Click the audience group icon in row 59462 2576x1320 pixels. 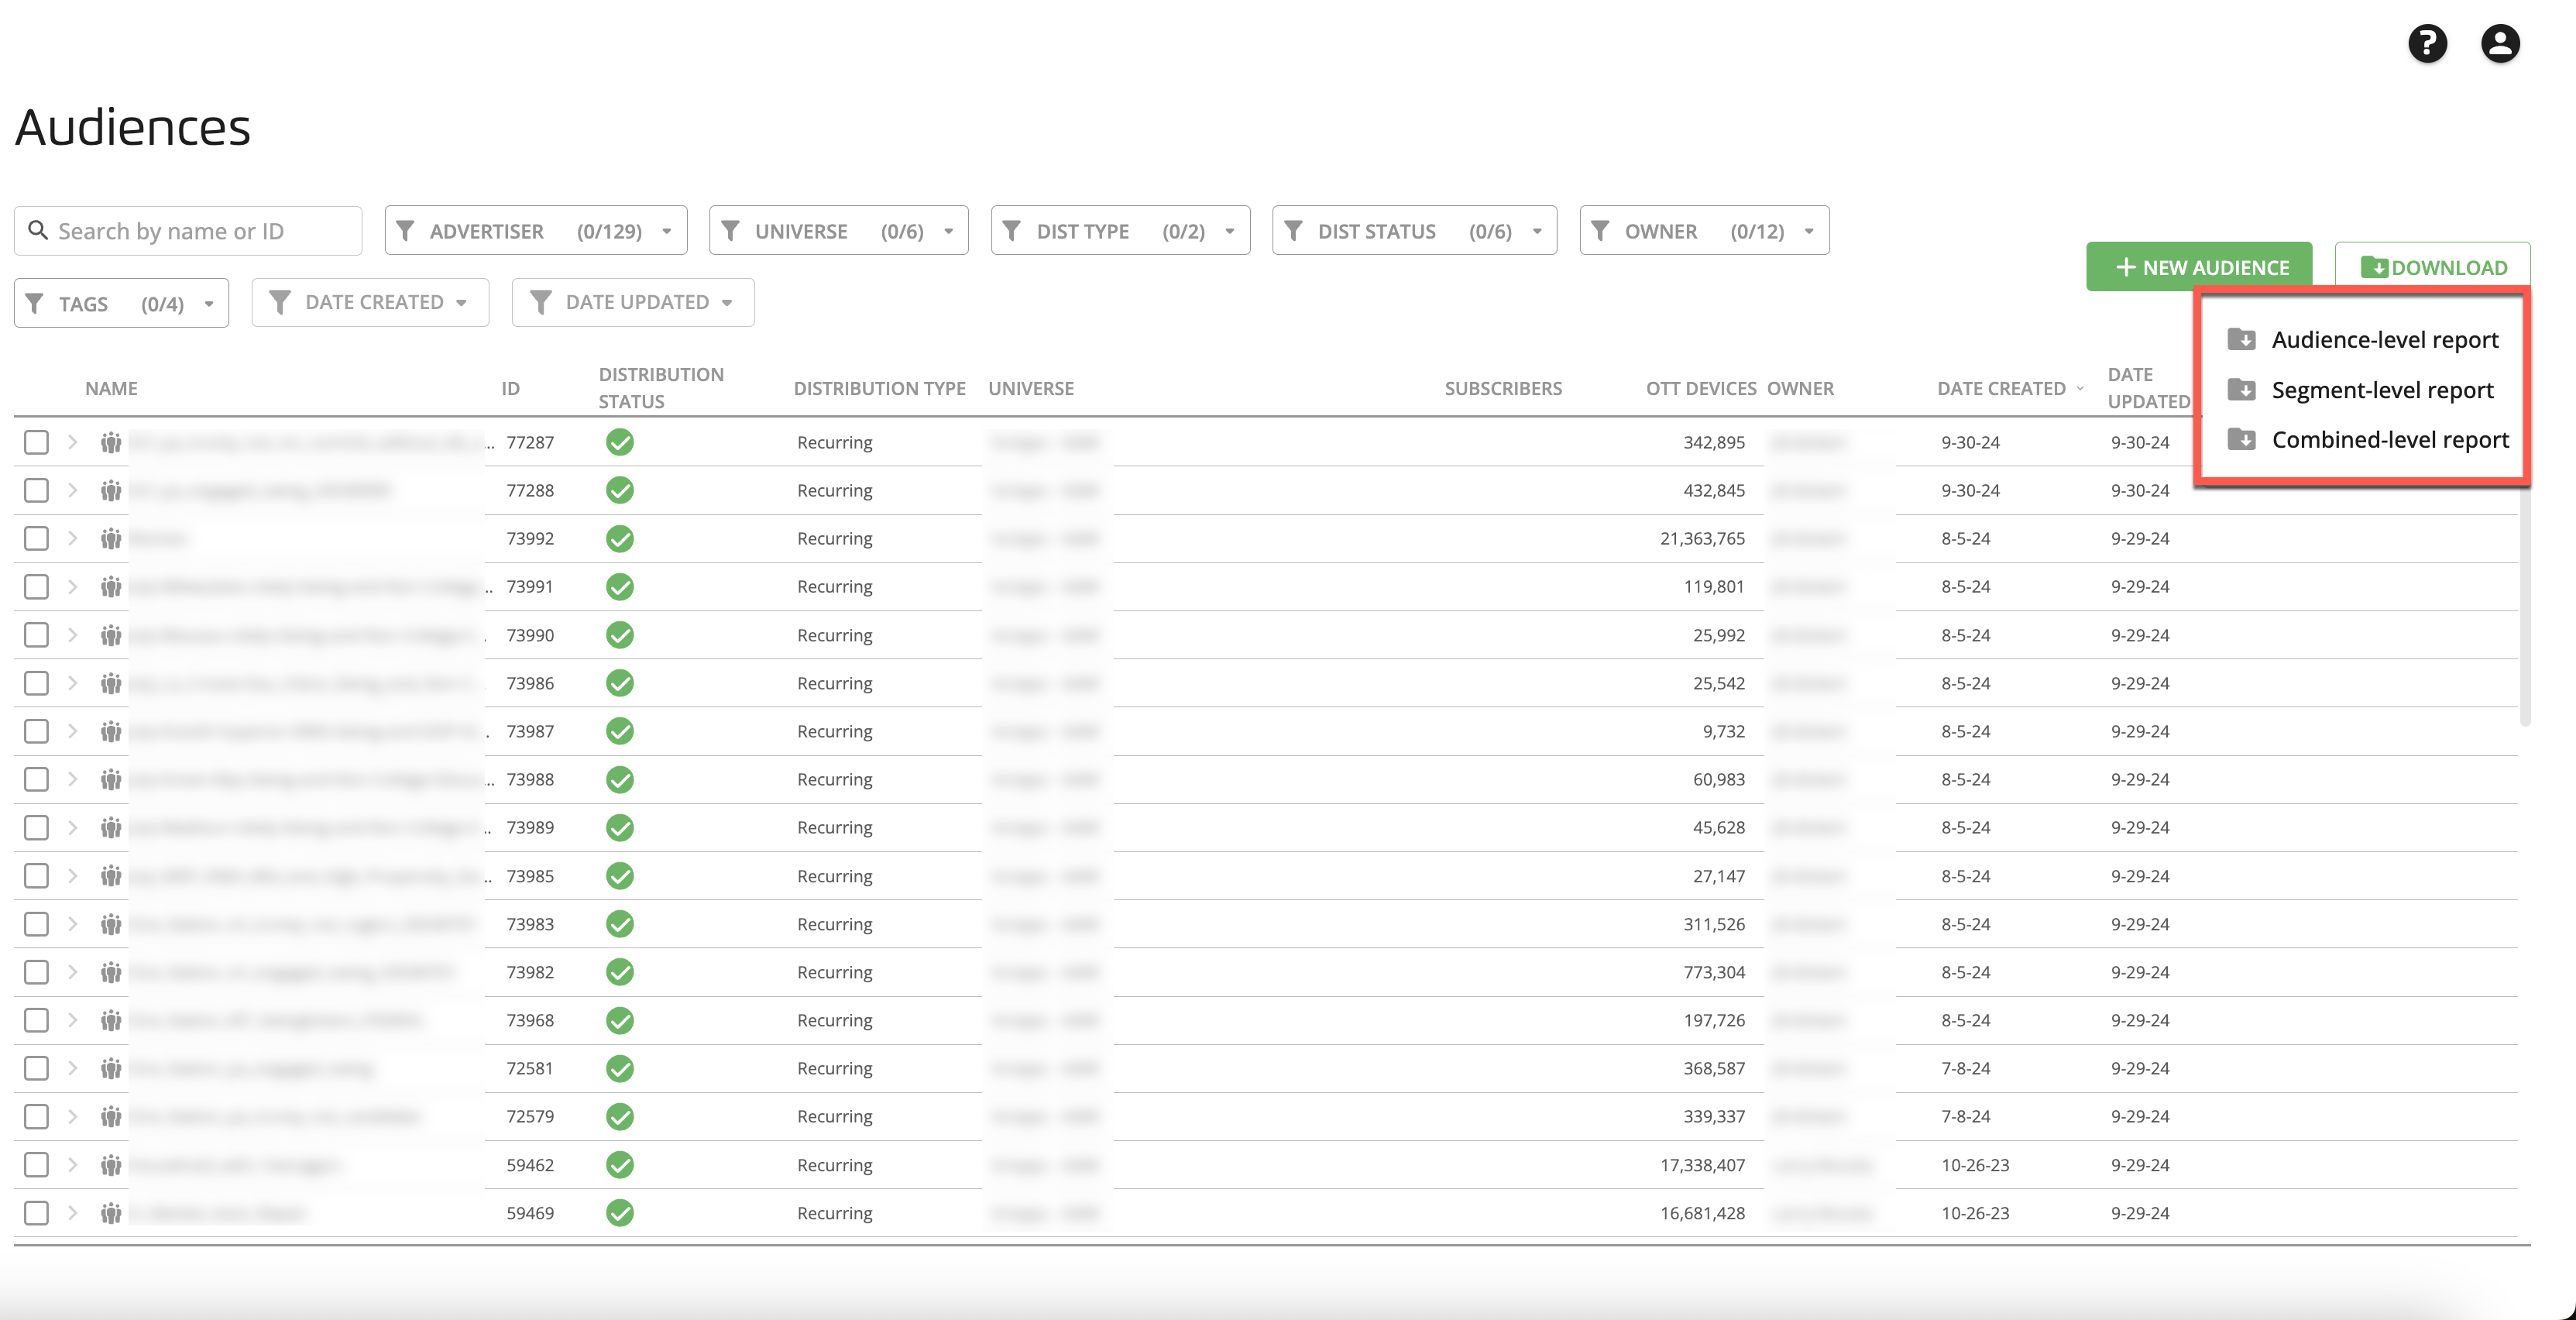pos(111,1165)
